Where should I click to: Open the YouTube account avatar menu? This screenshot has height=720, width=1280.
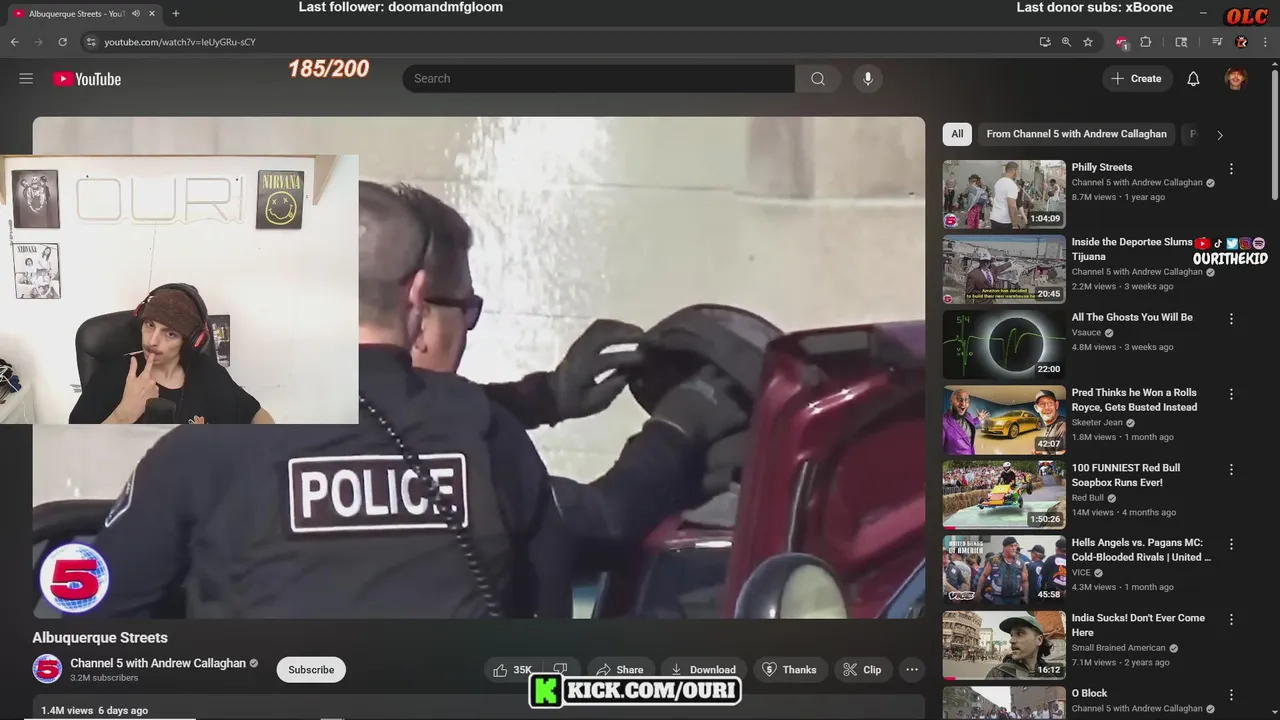tap(1236, 79)
